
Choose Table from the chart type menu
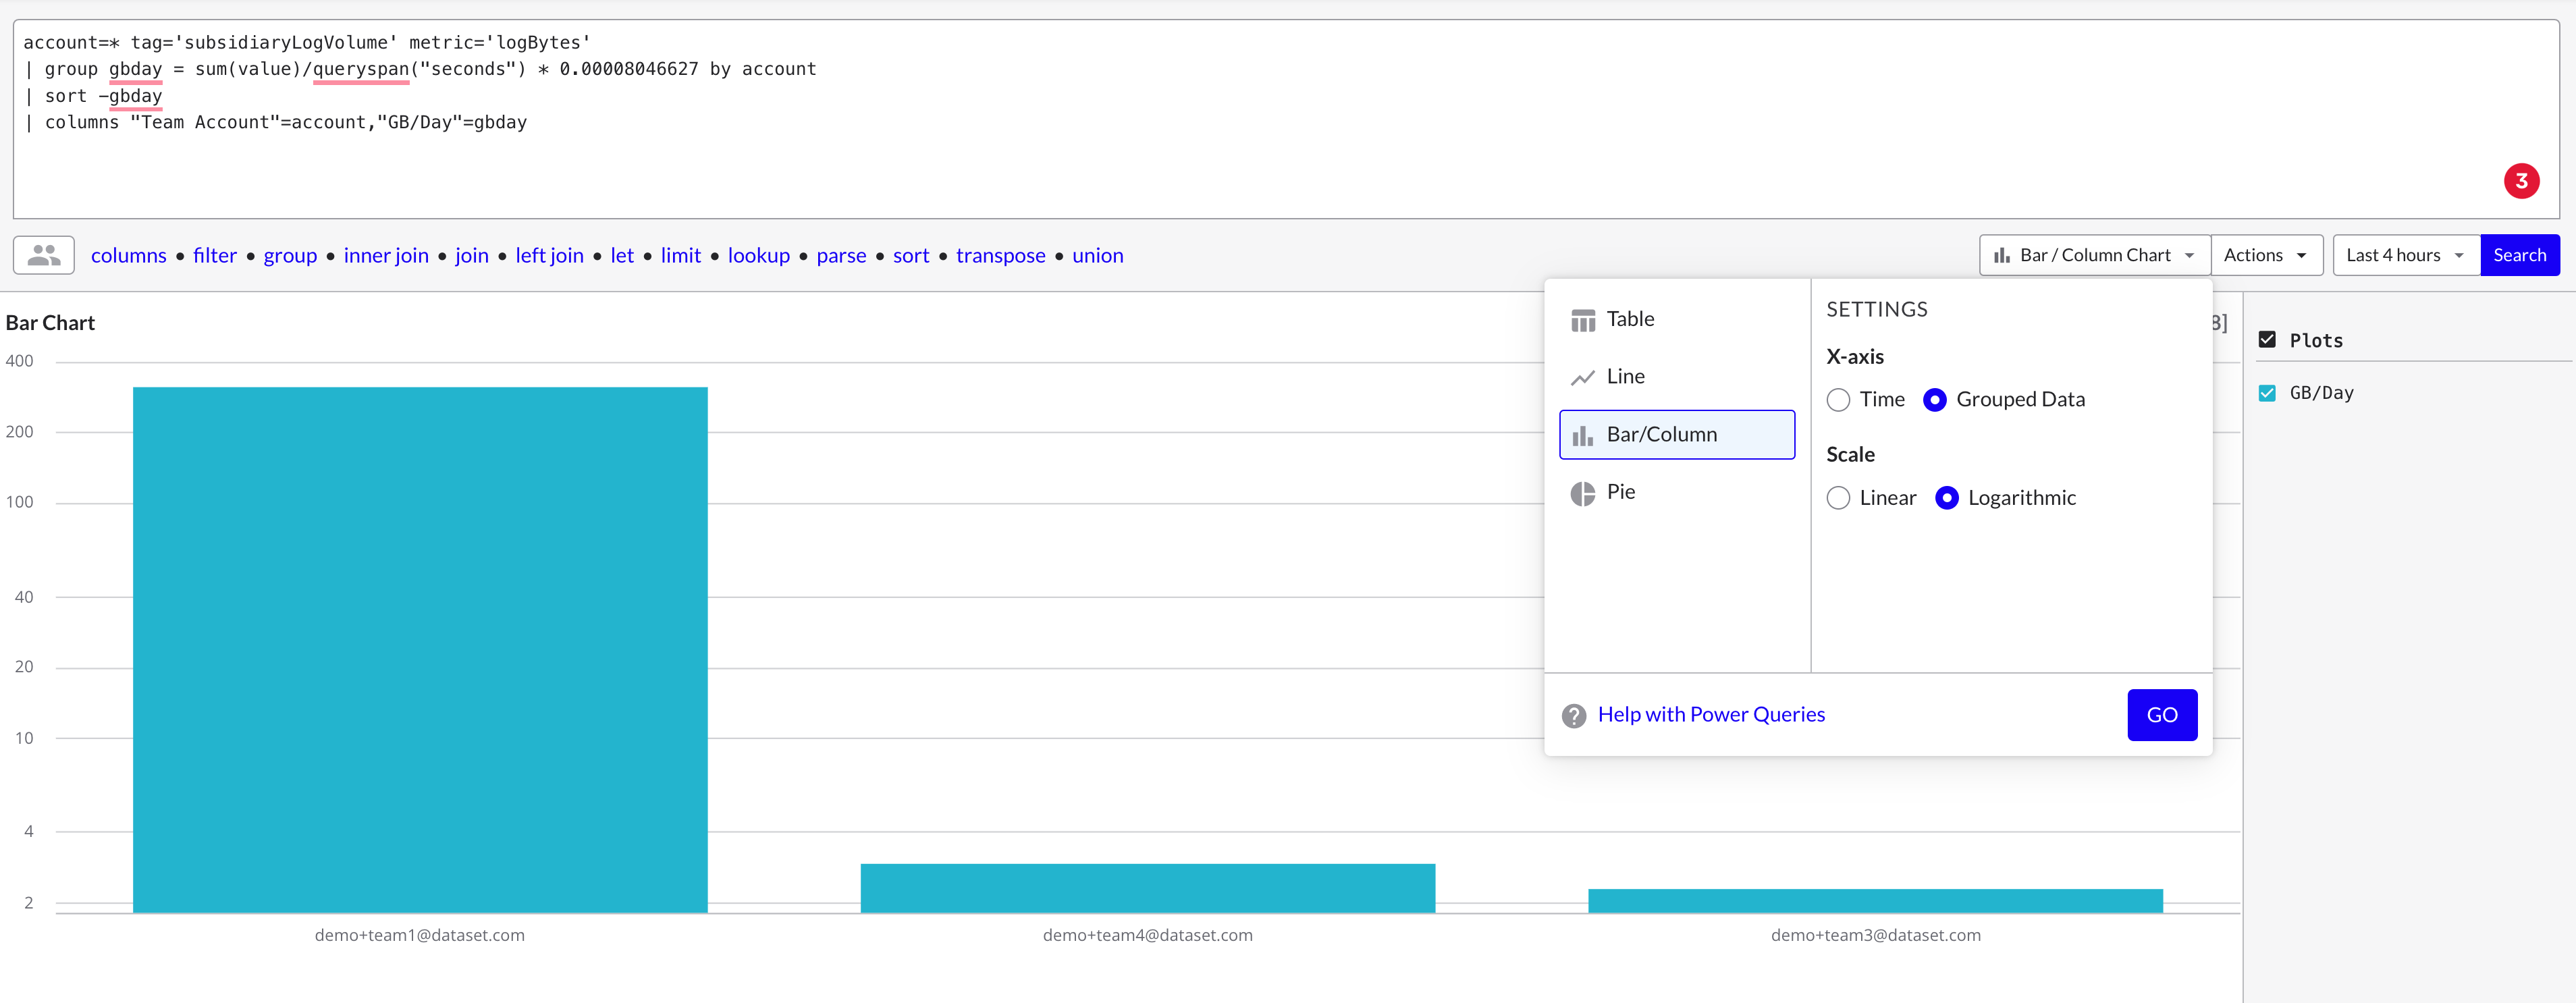1630,319
